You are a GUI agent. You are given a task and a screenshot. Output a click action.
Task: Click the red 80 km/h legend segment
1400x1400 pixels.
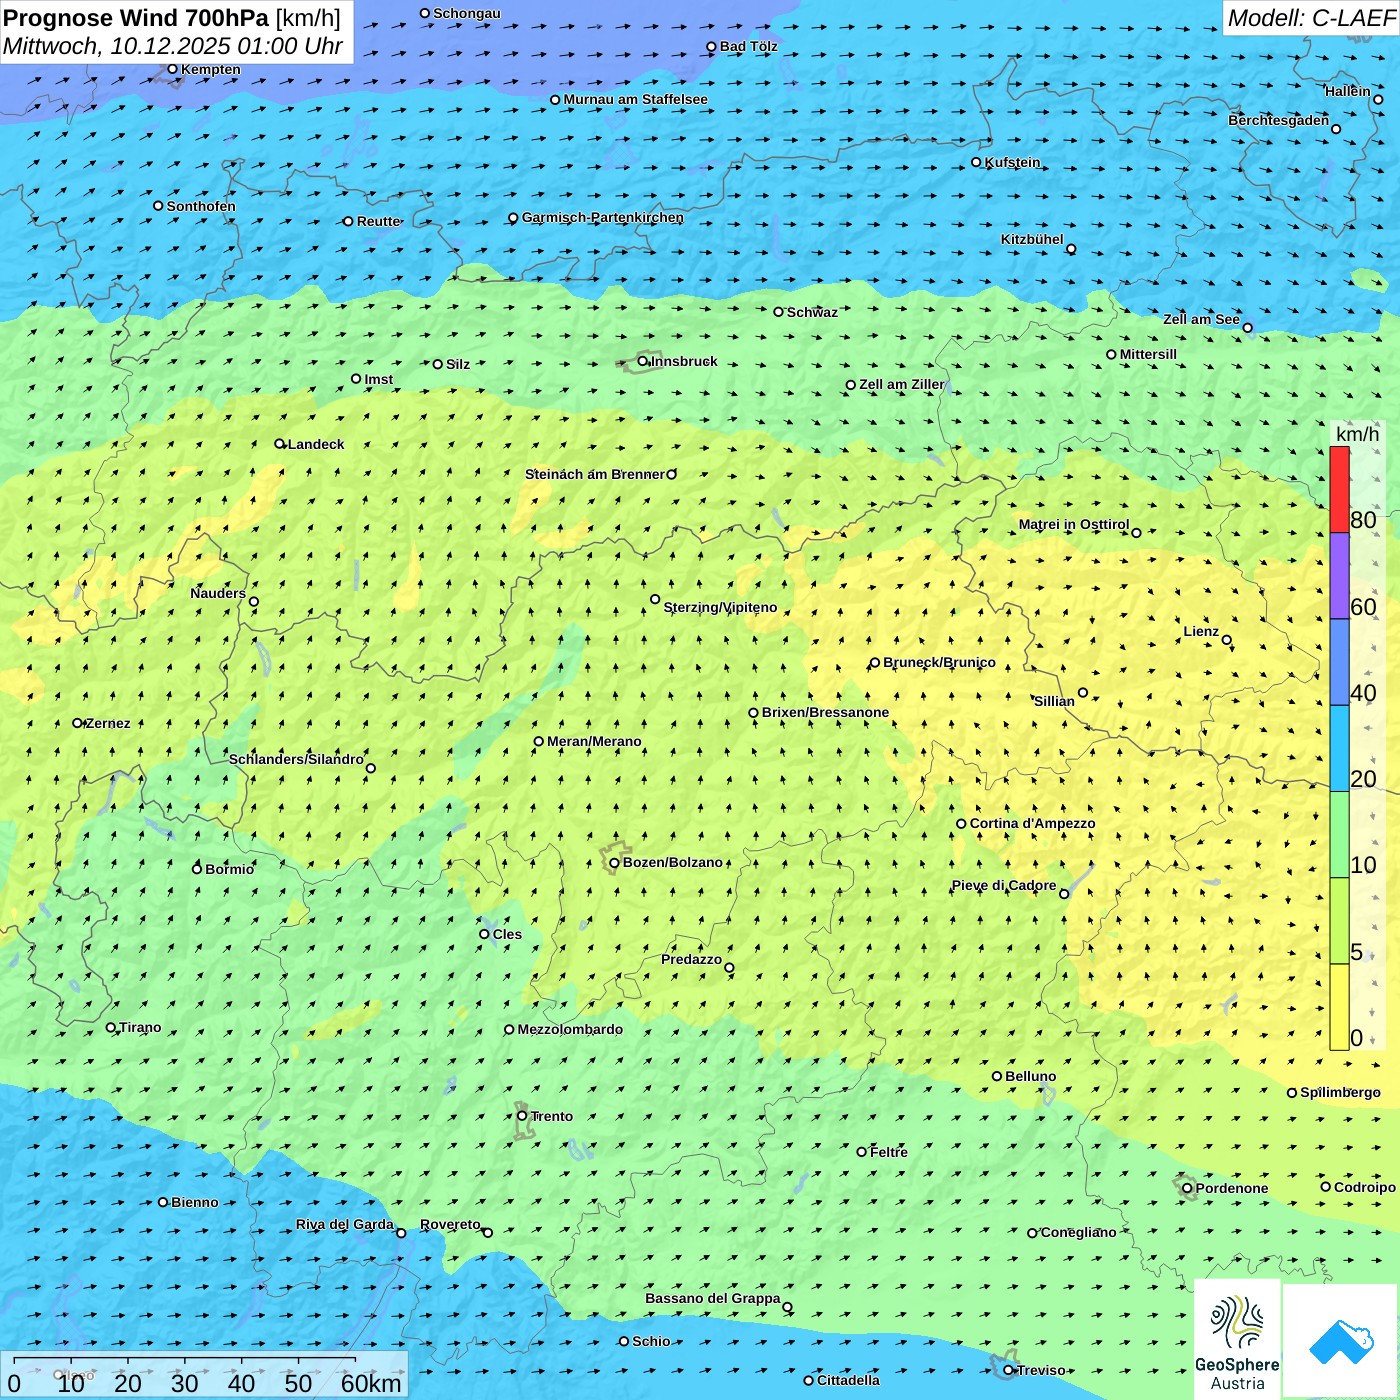(1339, 490)
